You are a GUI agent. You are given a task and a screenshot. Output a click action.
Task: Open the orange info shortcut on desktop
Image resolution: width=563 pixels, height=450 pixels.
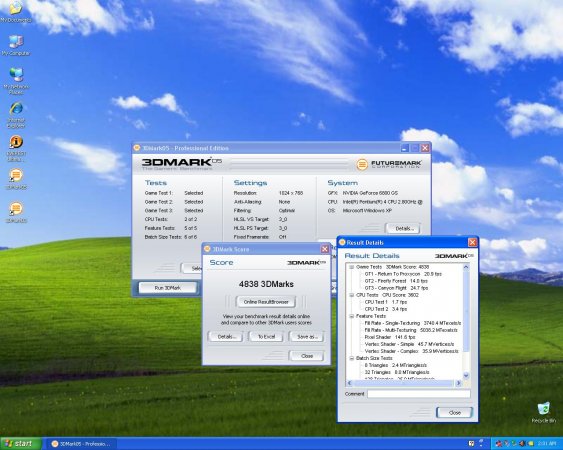click(x=15, y=148)
